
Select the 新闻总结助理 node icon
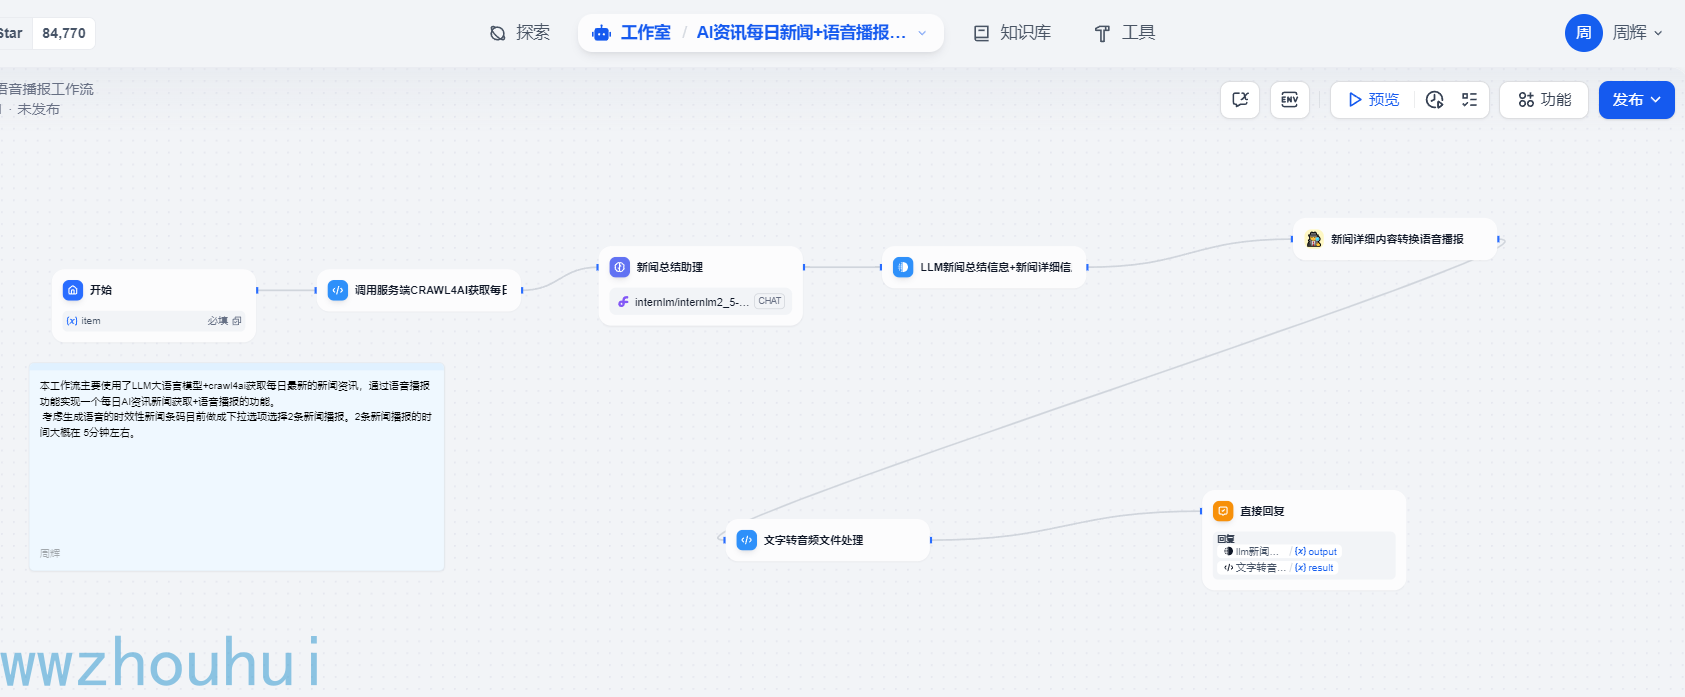click(620, 267)
